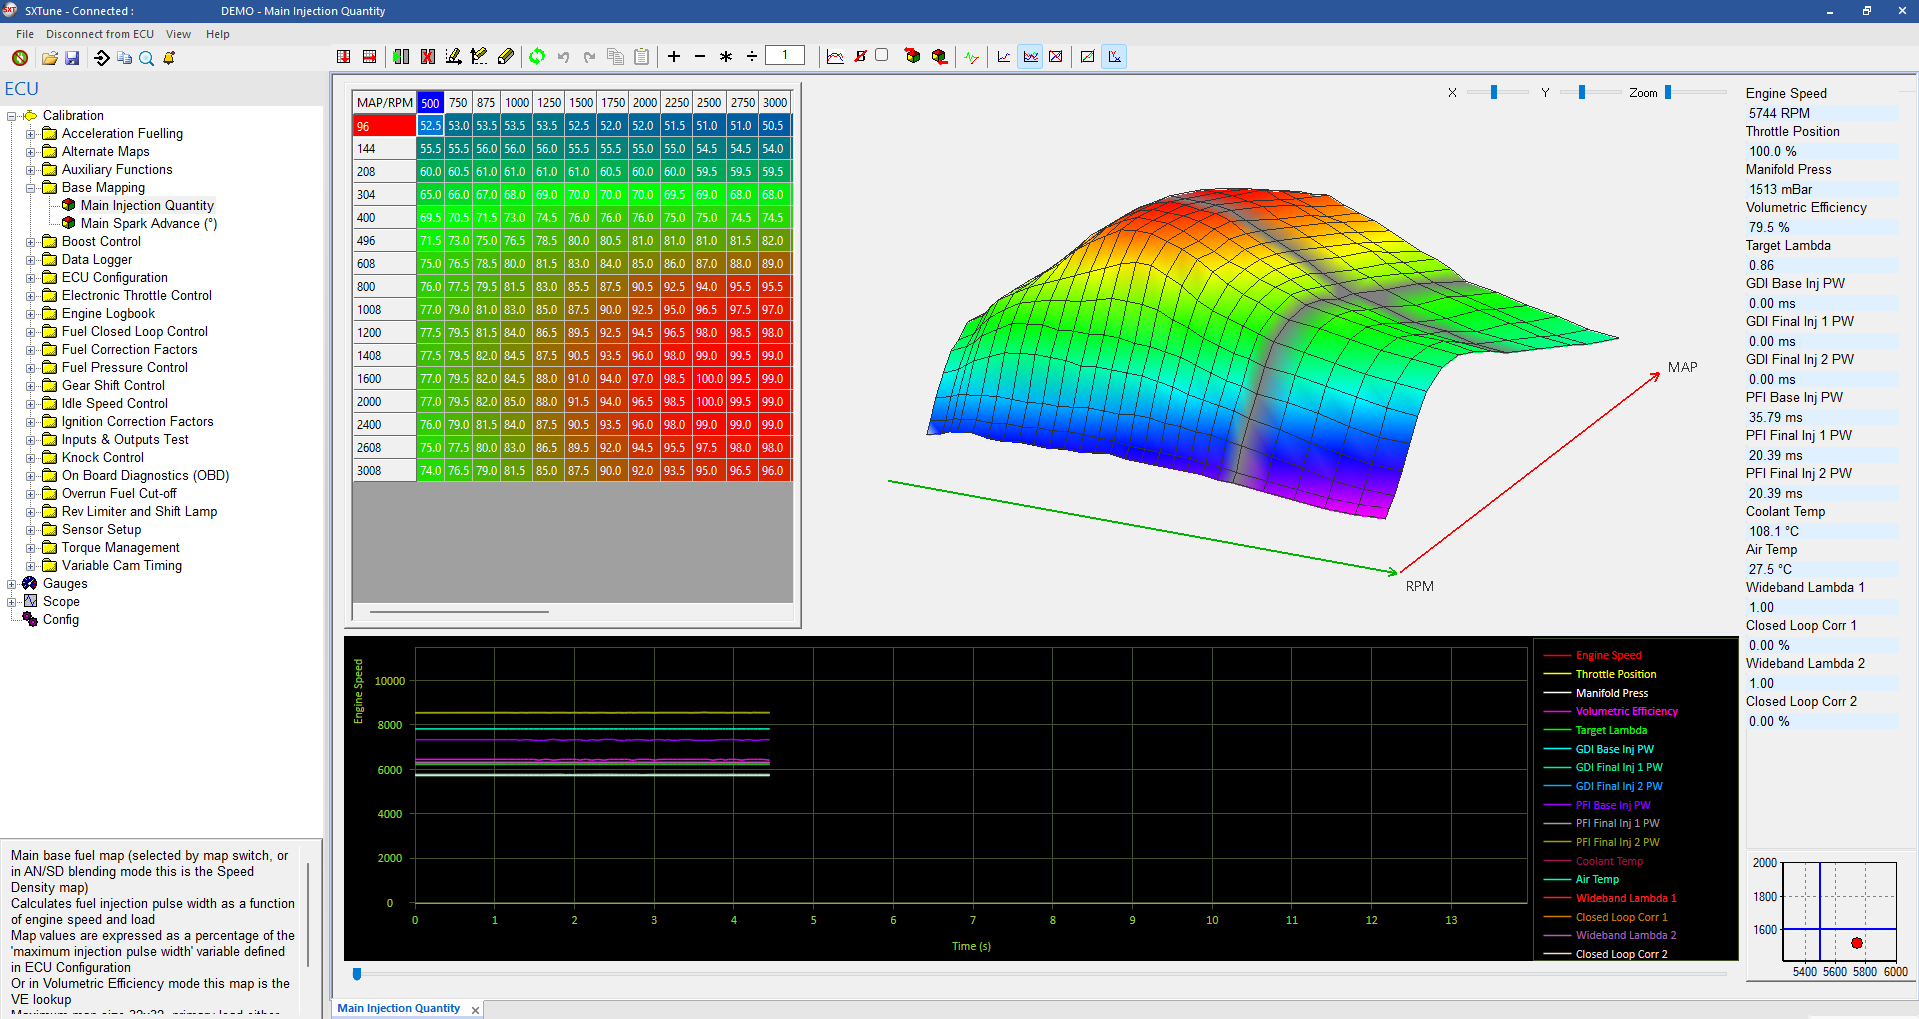The height and width of the screenshot is (1019, 1919).
Task: Click the green-arrow insert column icon
Action: (401, 57)
